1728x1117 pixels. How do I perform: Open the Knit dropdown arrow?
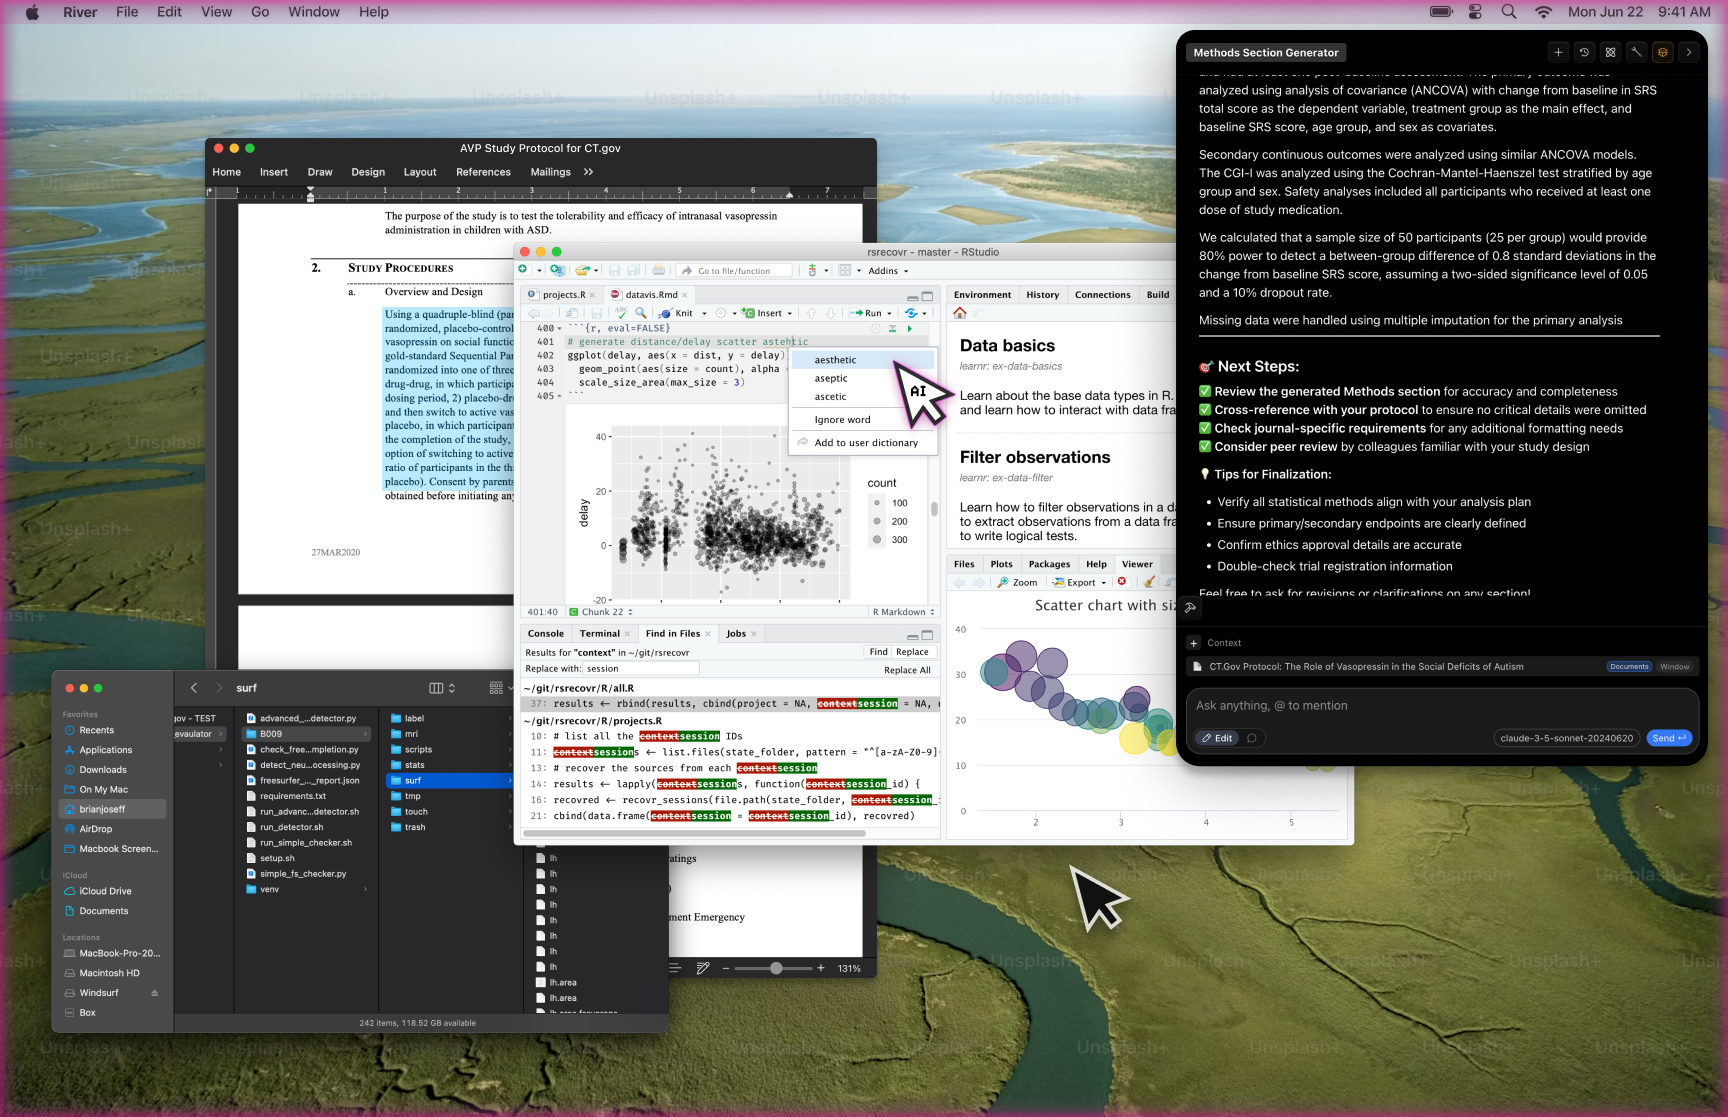pyautogui.click(x=705, y=313)
